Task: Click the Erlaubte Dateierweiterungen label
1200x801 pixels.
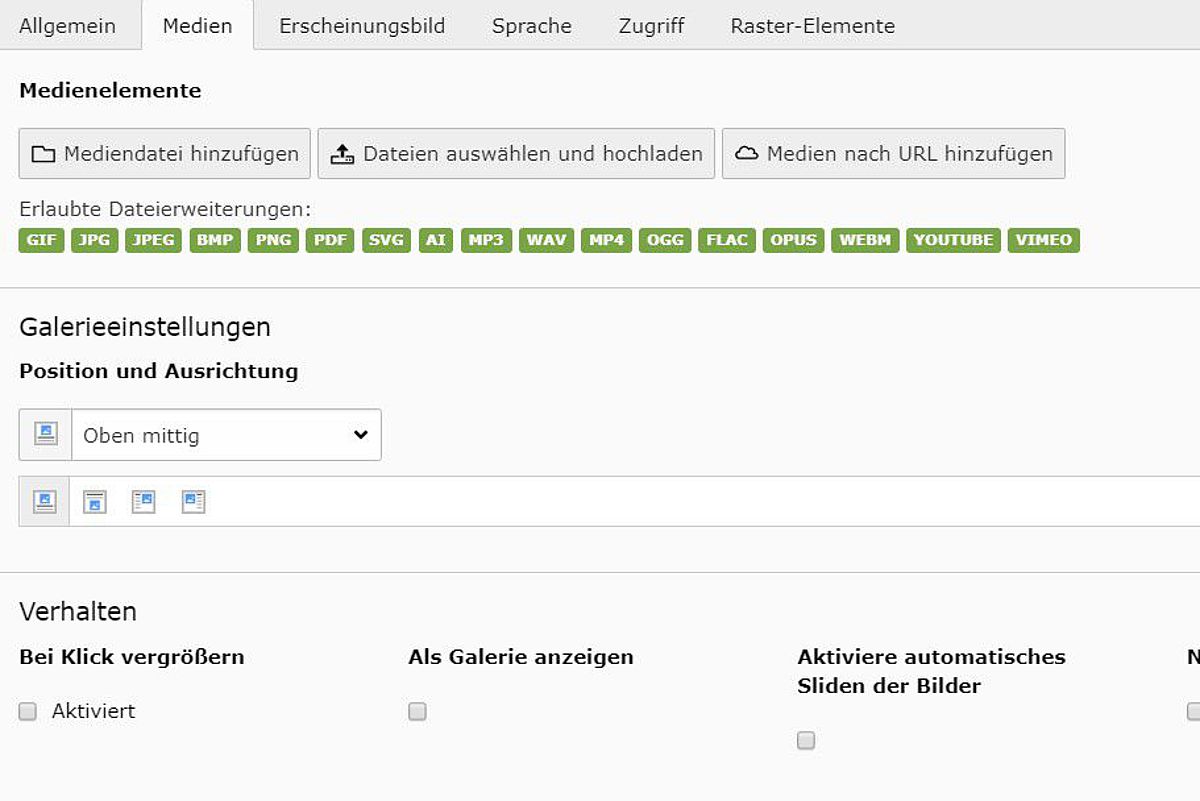Action: point(165,210)
